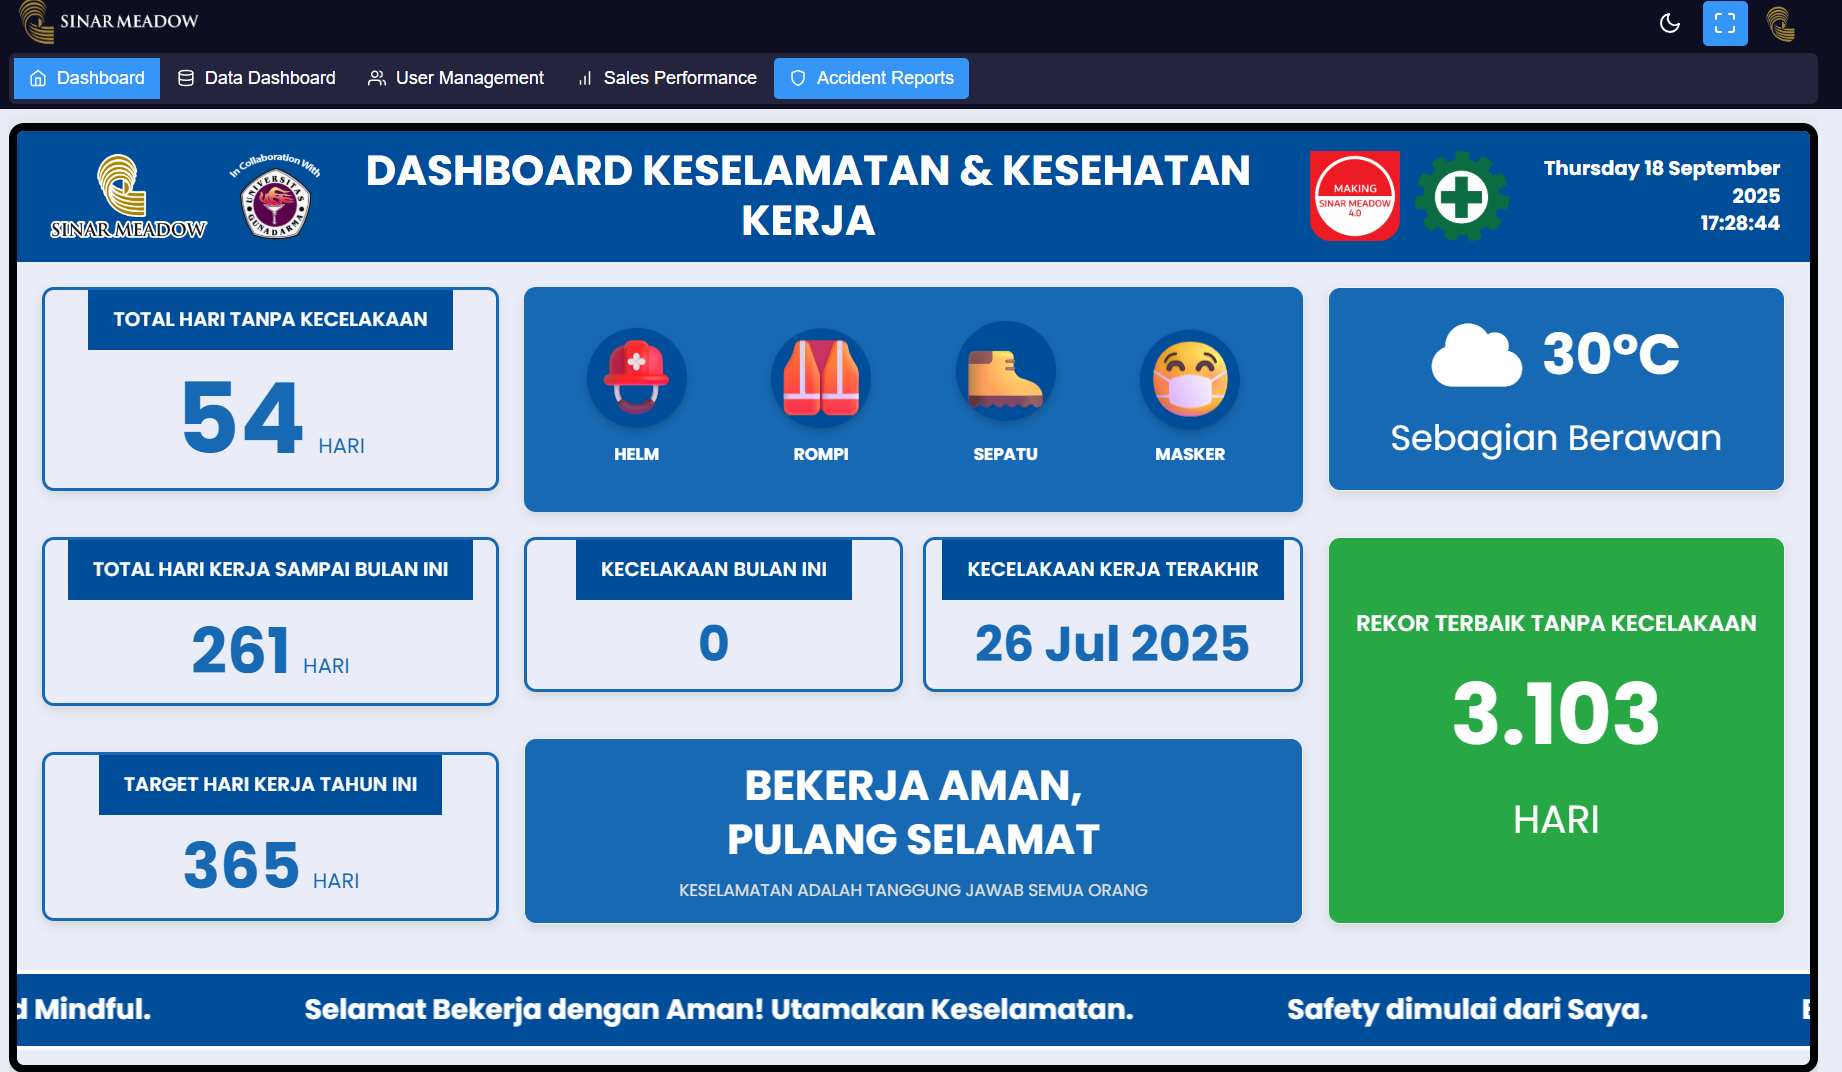
Task: Click the Helm safety helmet icon
Action: 636,378
